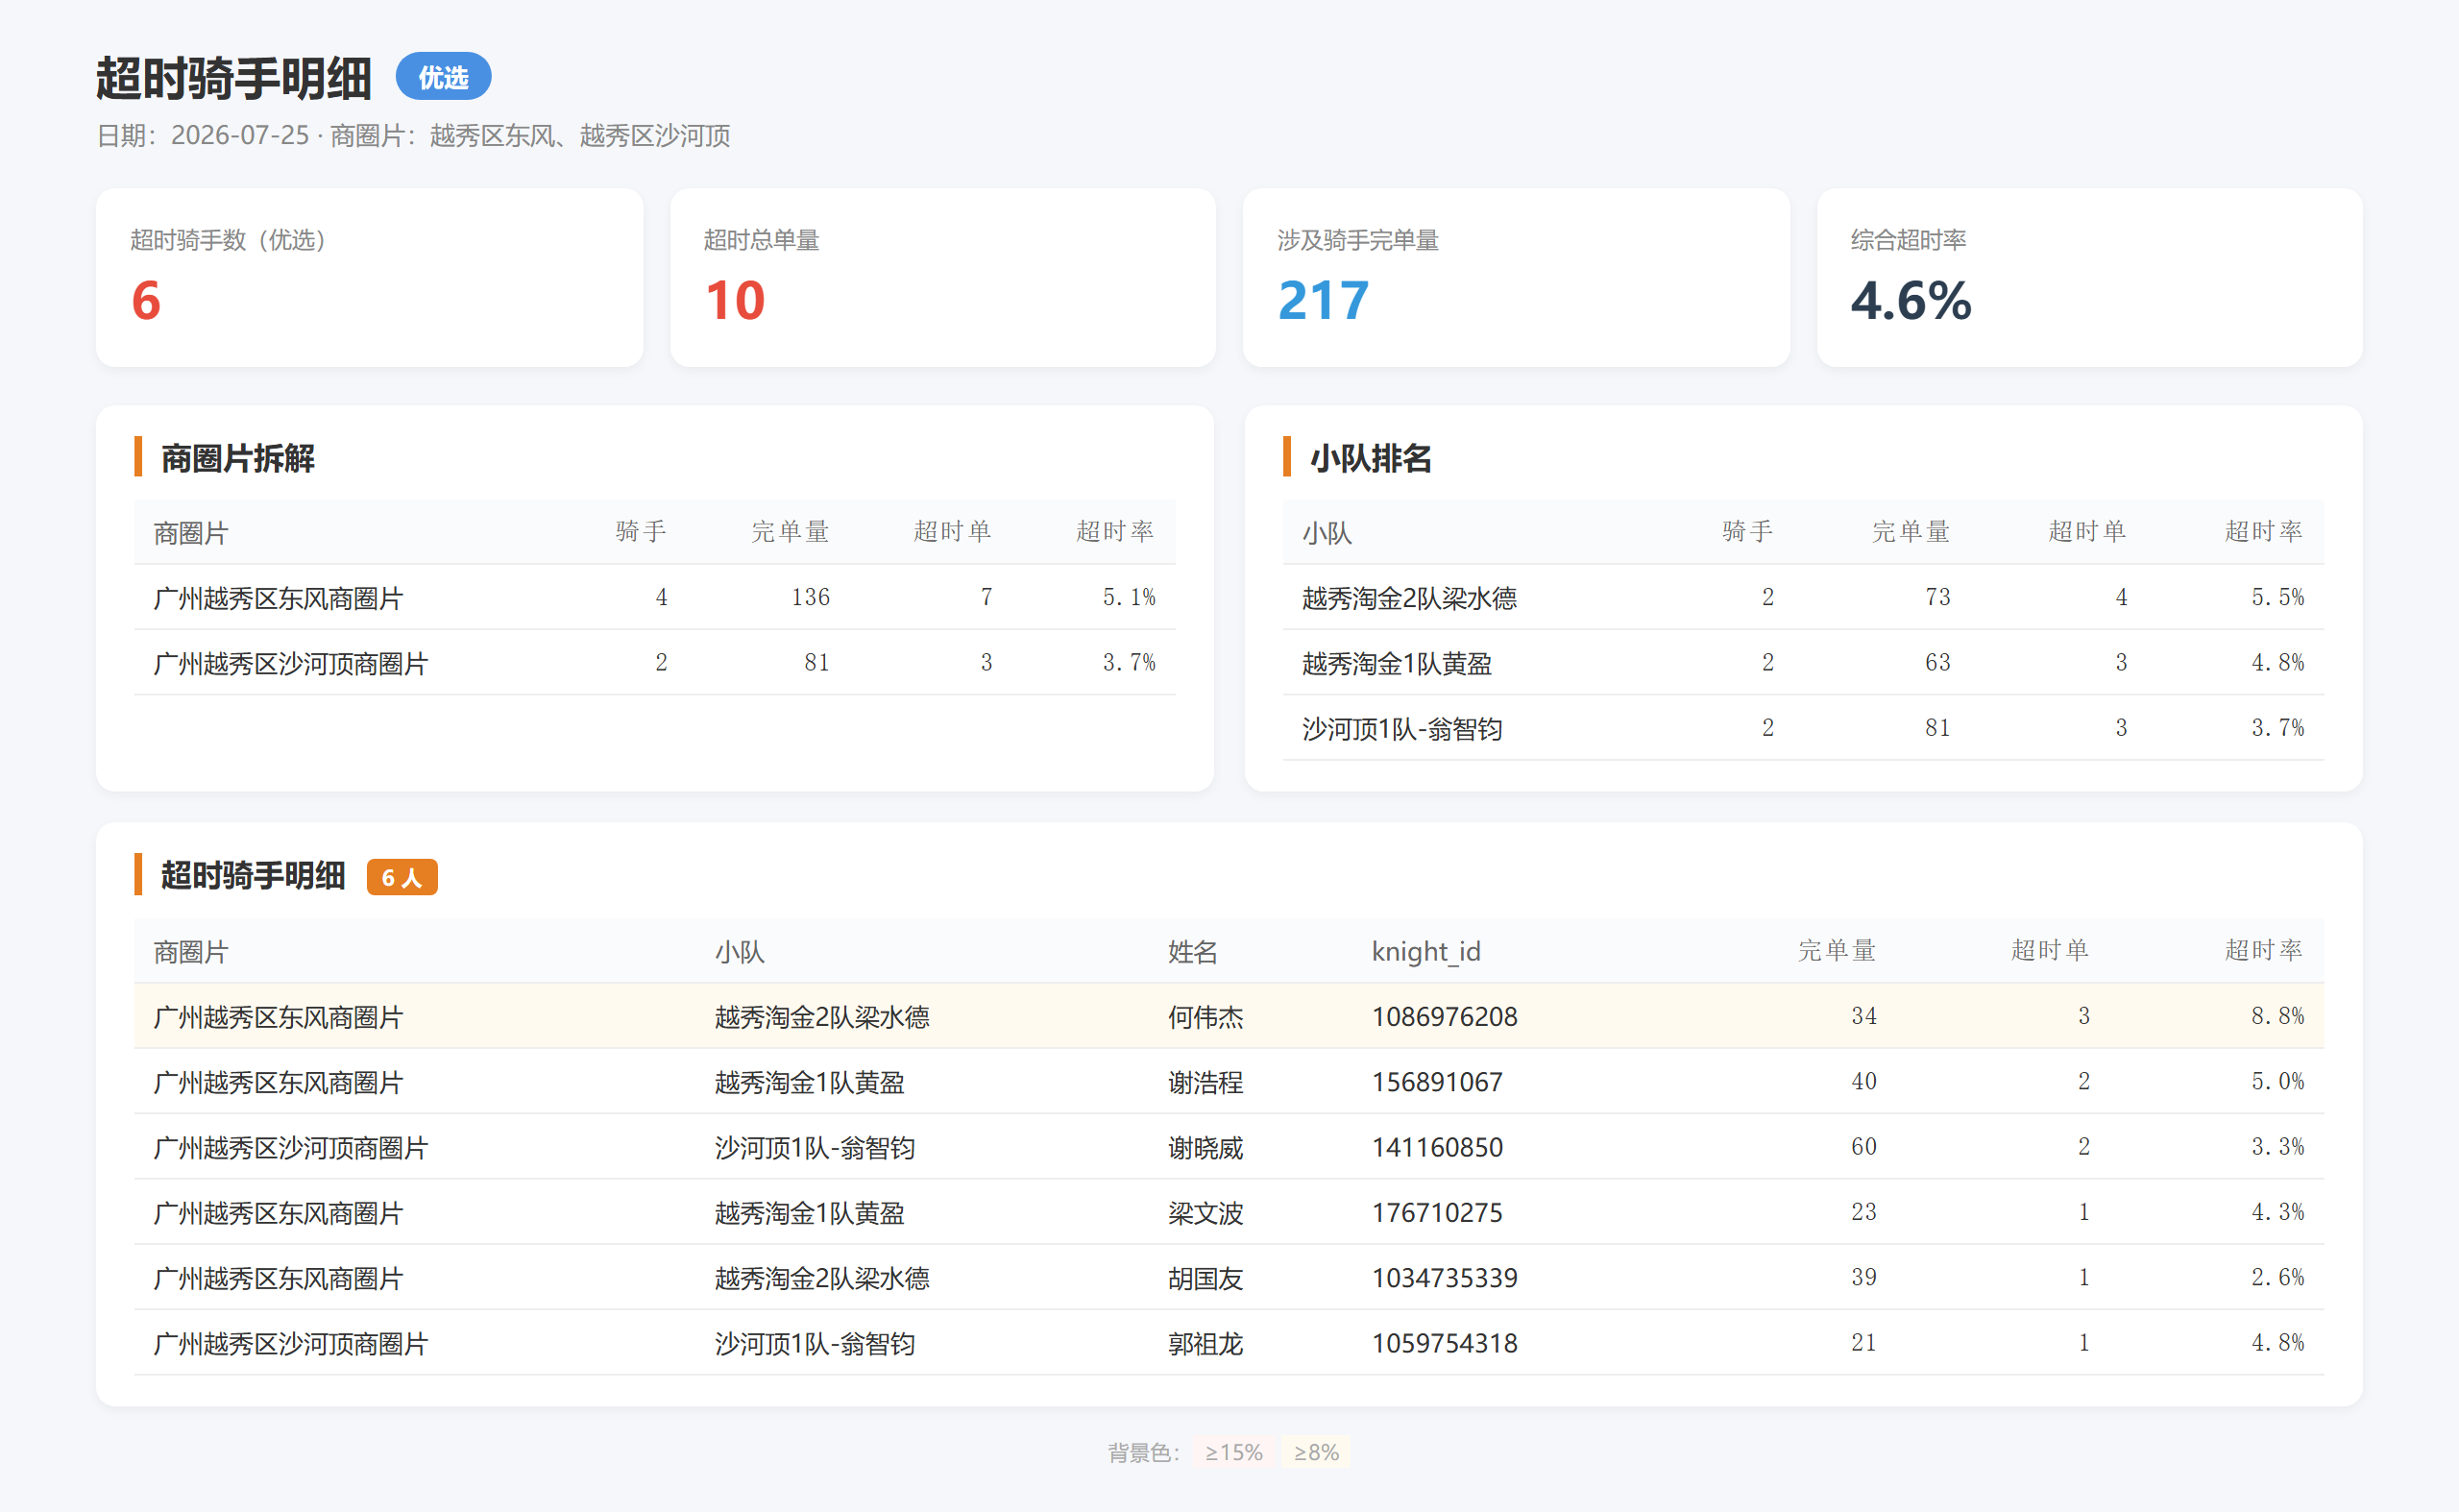The width and height of the screenshot is (2459, 1512).
Task: Click the 完单量 value 21 for 郭祖龙
Action: pyautogui.click(x=1864, y=1342)
